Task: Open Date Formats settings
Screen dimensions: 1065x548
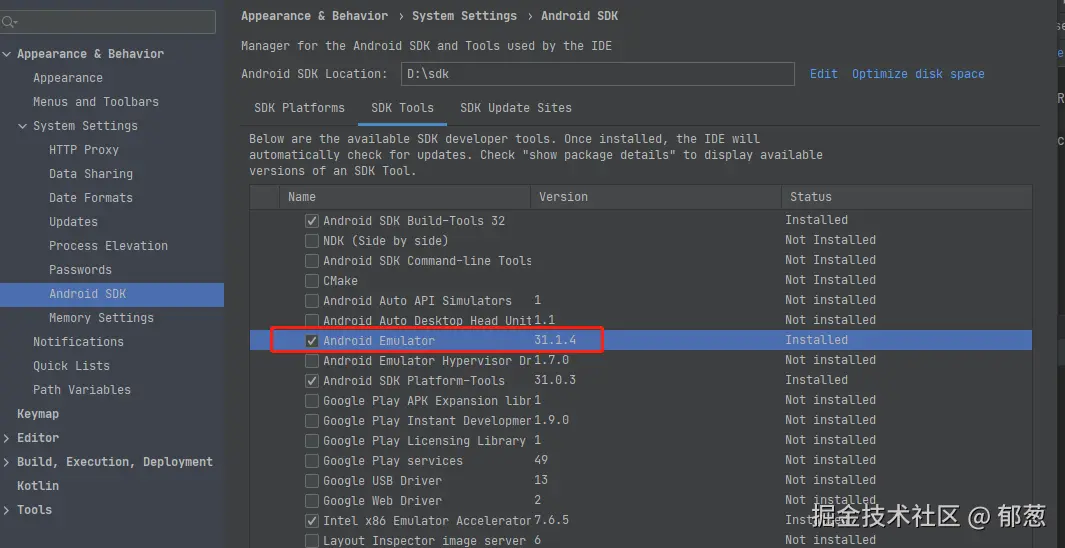Action: point(91,198)
